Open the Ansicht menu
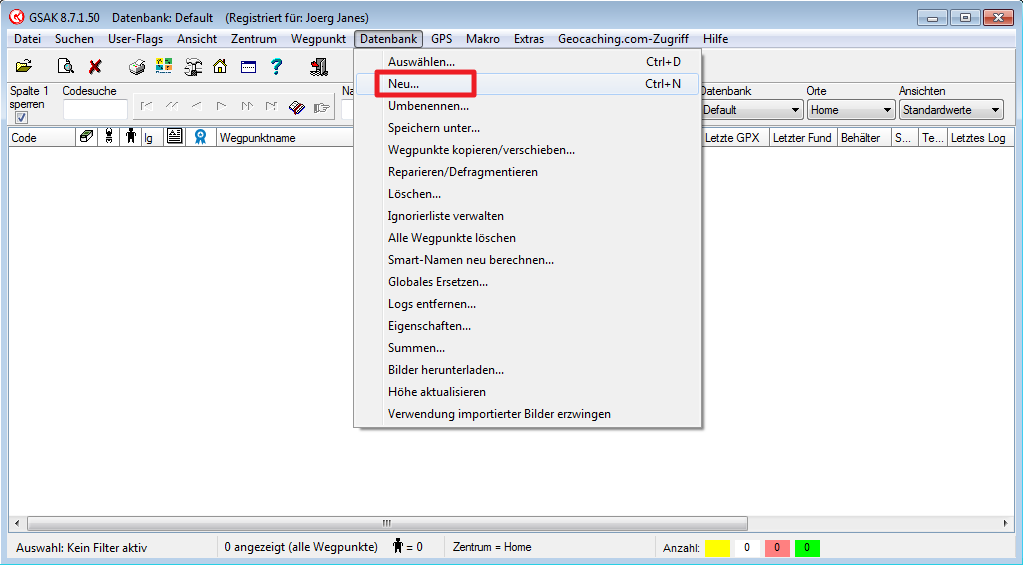The image size is (1023, 565). [197, 38]
